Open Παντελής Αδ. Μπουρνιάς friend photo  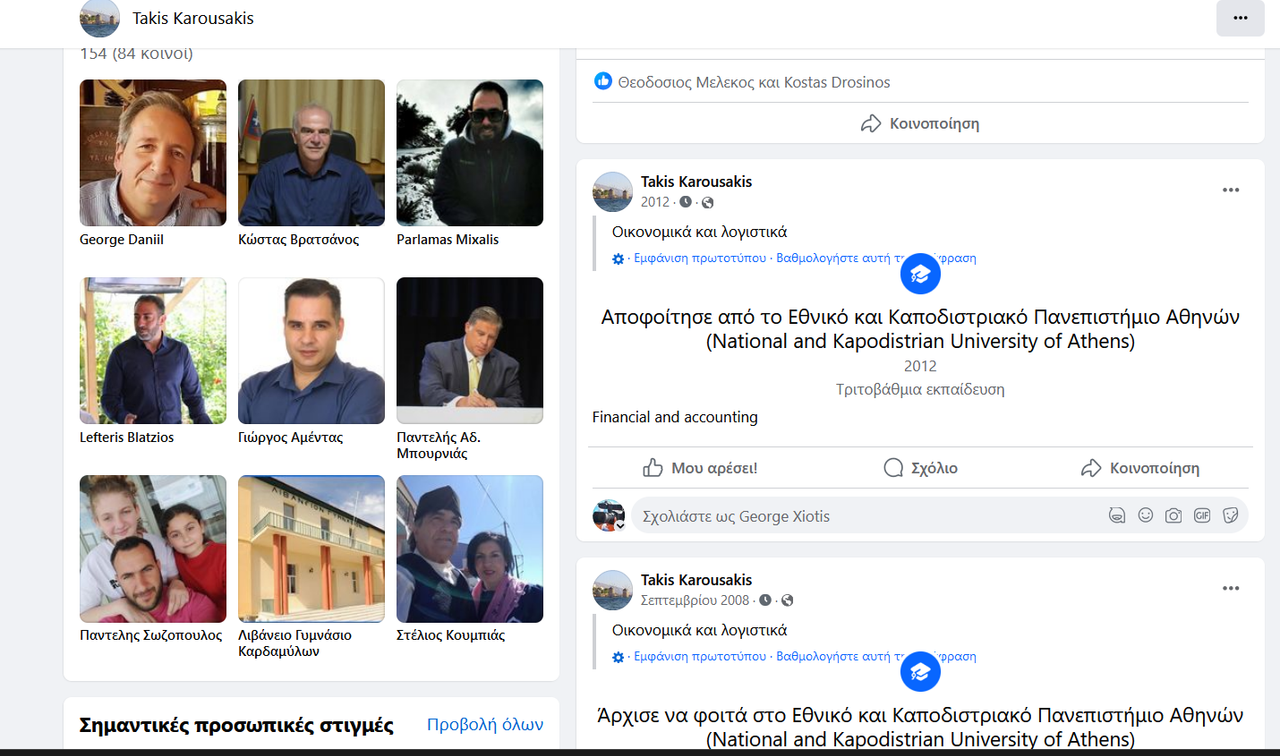tap(470, 351)
